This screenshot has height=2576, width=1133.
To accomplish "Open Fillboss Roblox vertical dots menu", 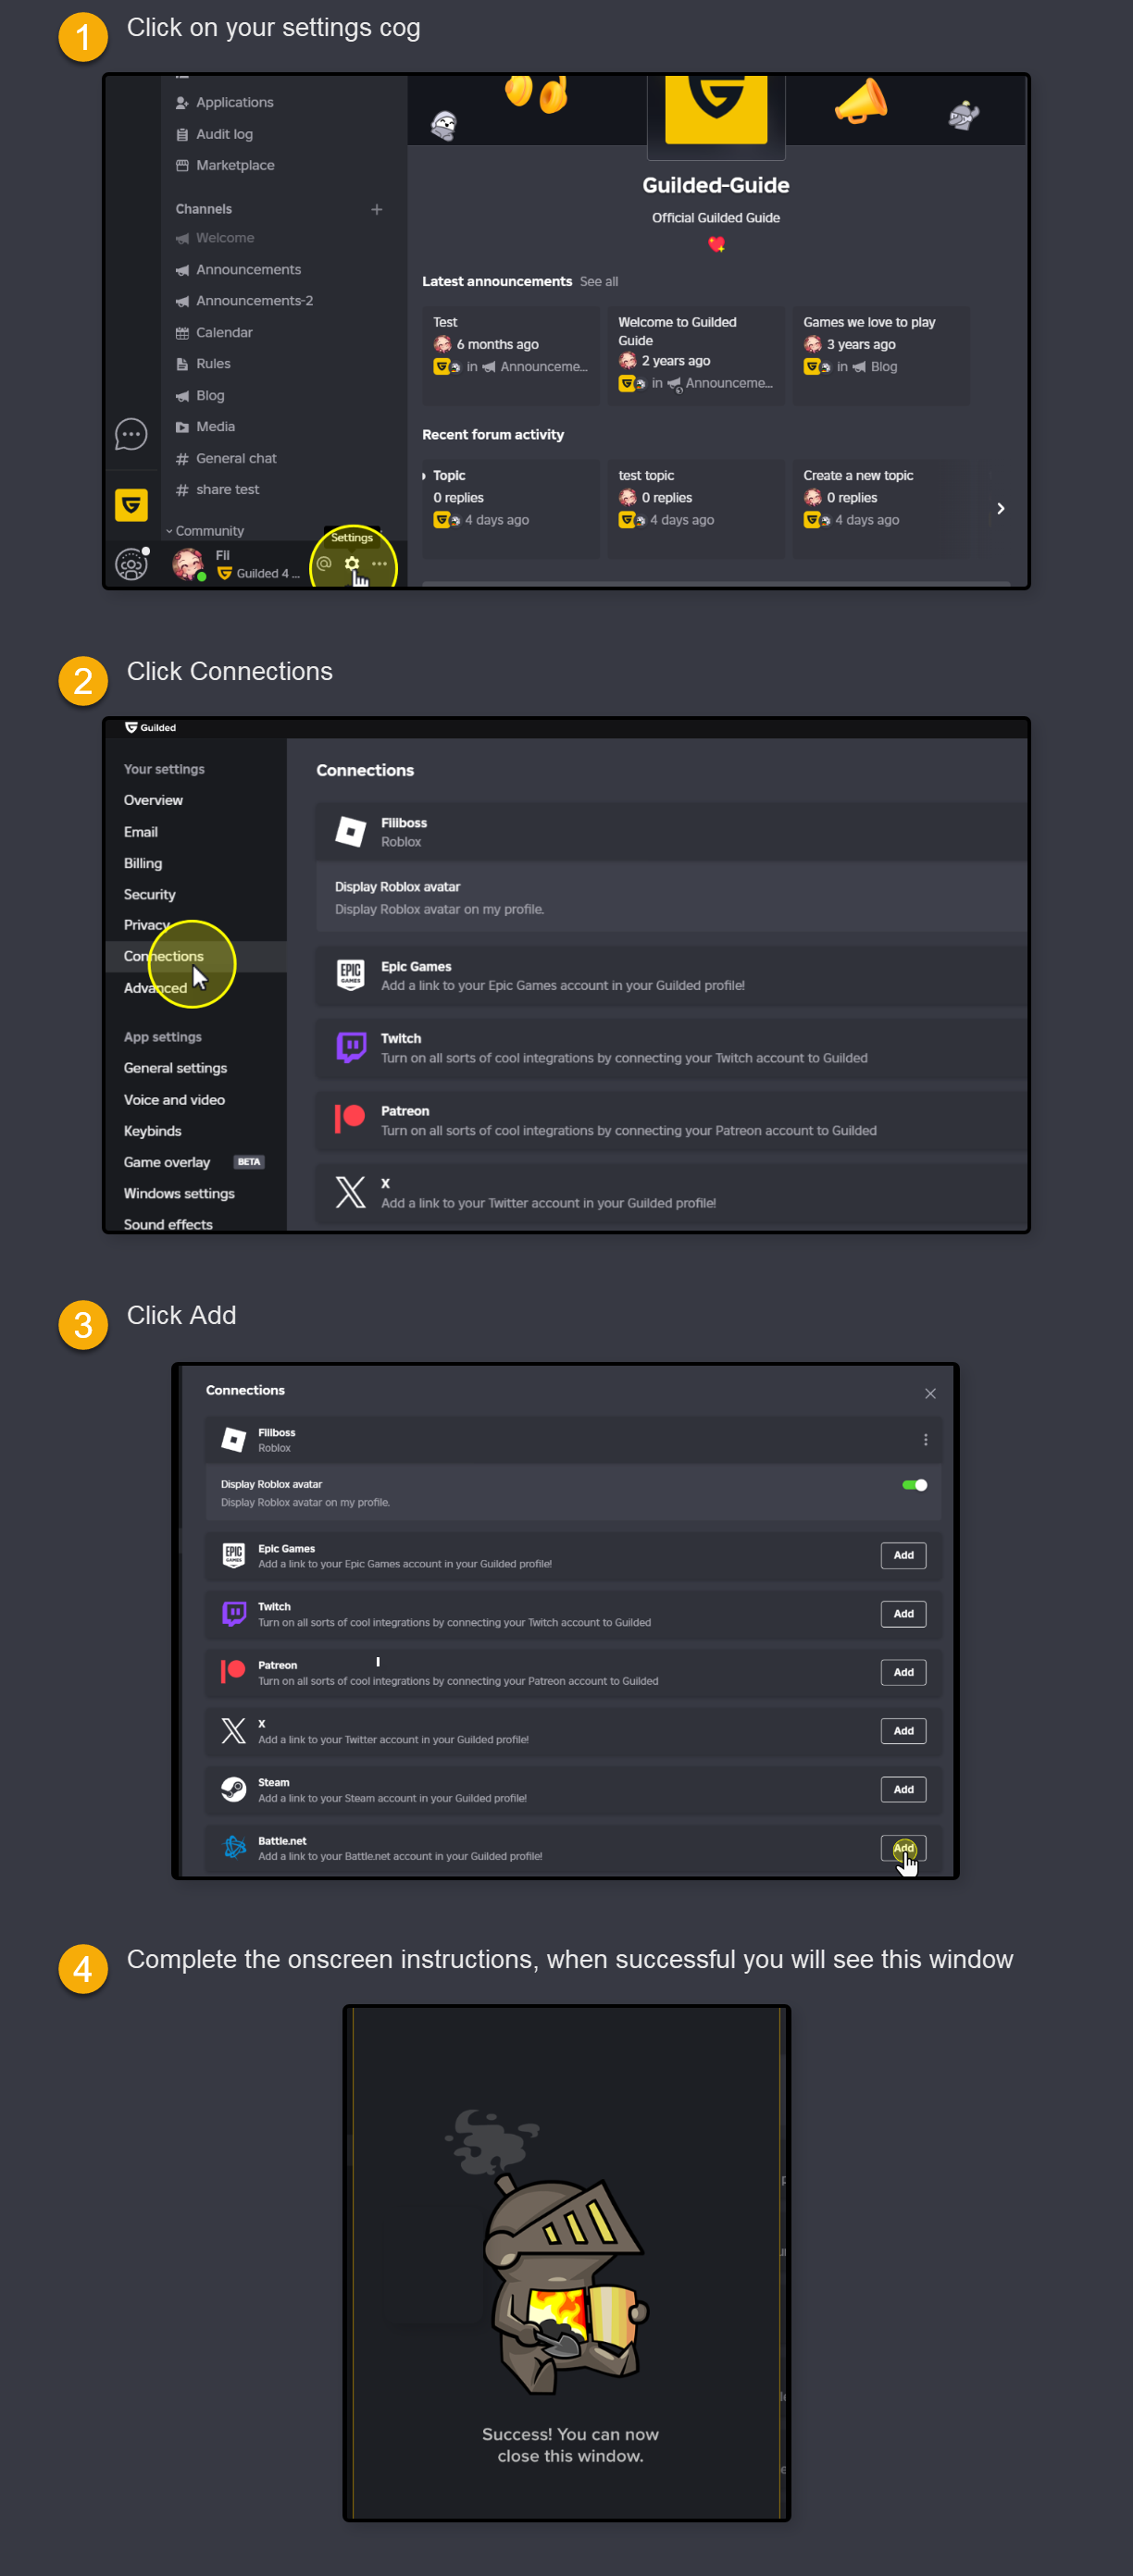I will click(x=925, y=1440).
